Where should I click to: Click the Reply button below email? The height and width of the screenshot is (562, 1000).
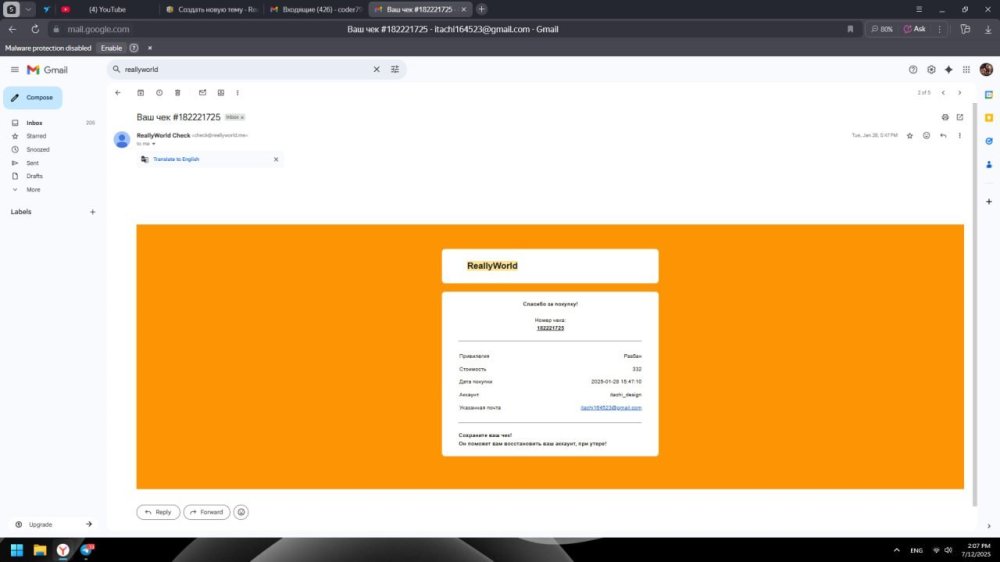tap(158, 512)
